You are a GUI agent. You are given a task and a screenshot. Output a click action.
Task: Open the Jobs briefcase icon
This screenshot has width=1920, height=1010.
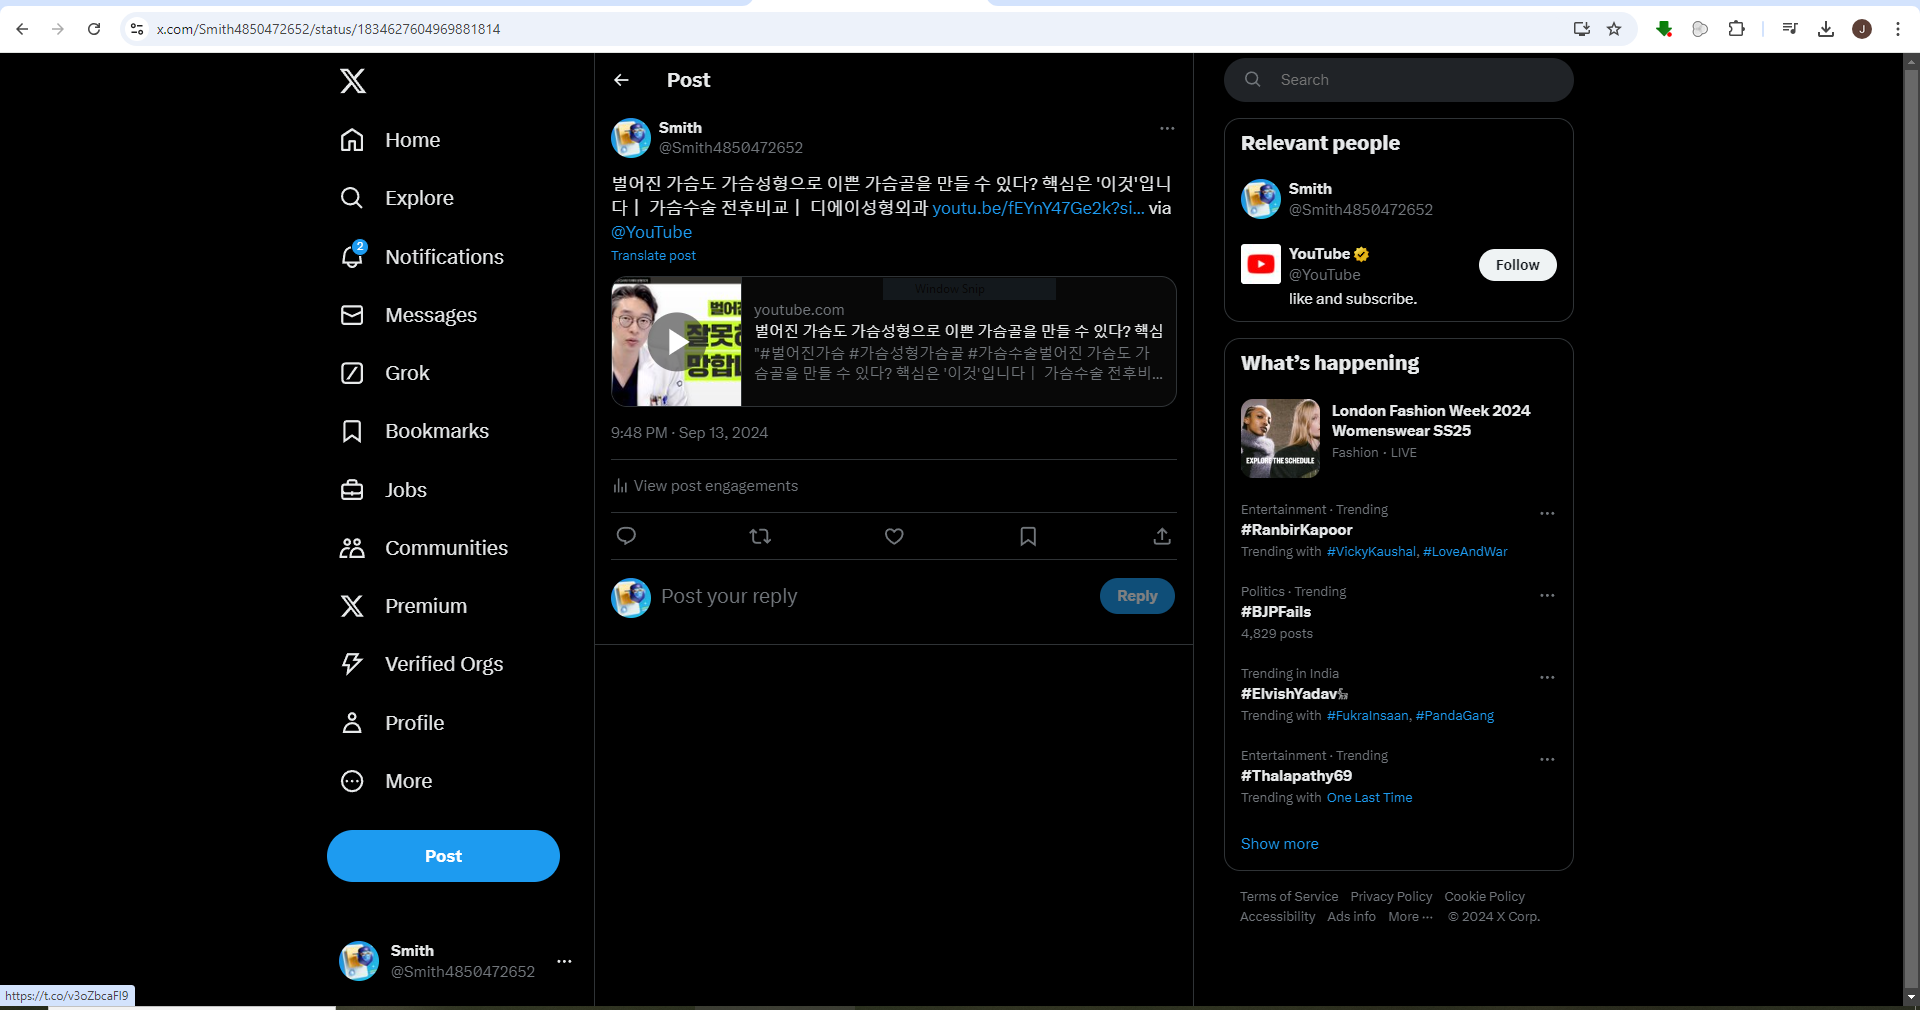pos(352,490)
